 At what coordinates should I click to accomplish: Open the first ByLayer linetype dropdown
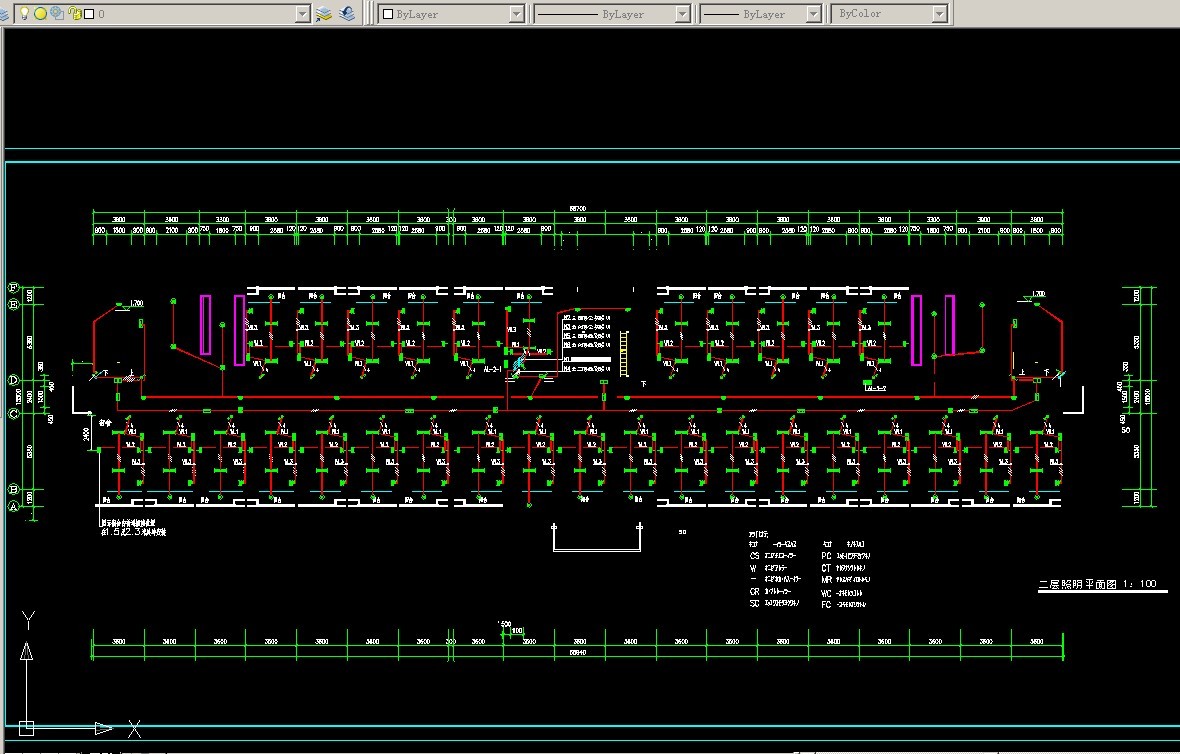tap(682, 14)
